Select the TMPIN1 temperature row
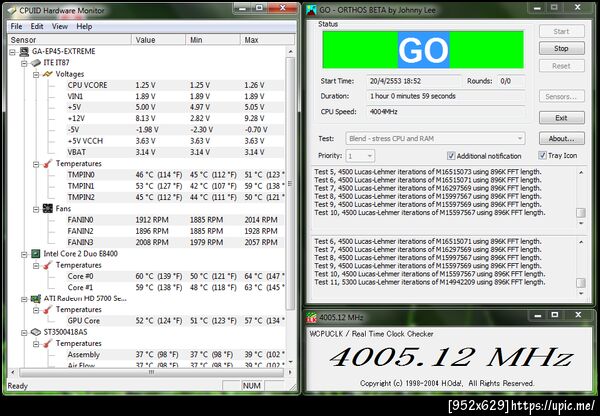Viewport: 600px width, 416px height. (175, 186)
